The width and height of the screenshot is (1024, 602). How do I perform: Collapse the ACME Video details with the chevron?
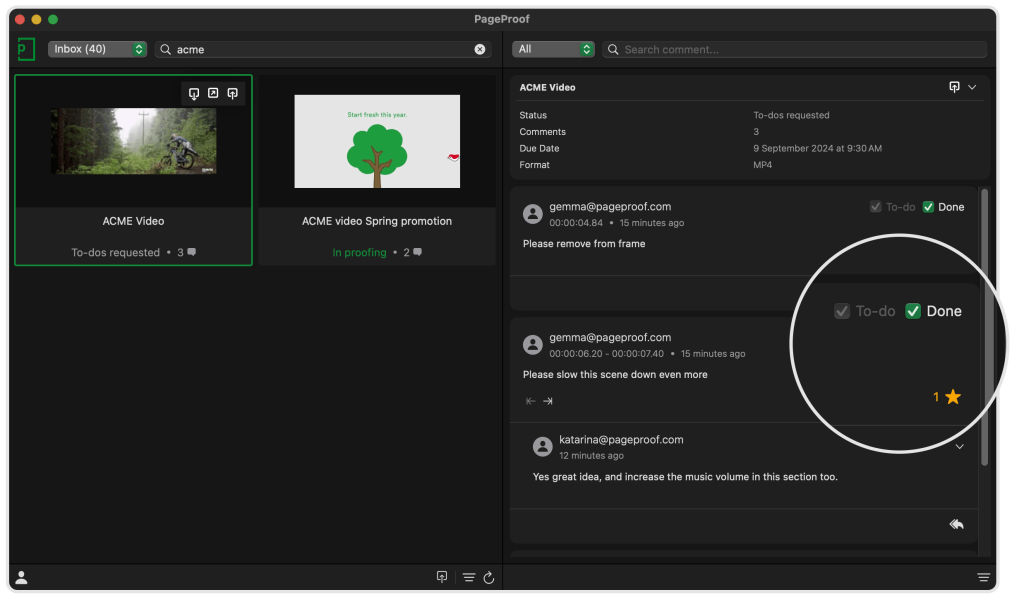(972, 87)
